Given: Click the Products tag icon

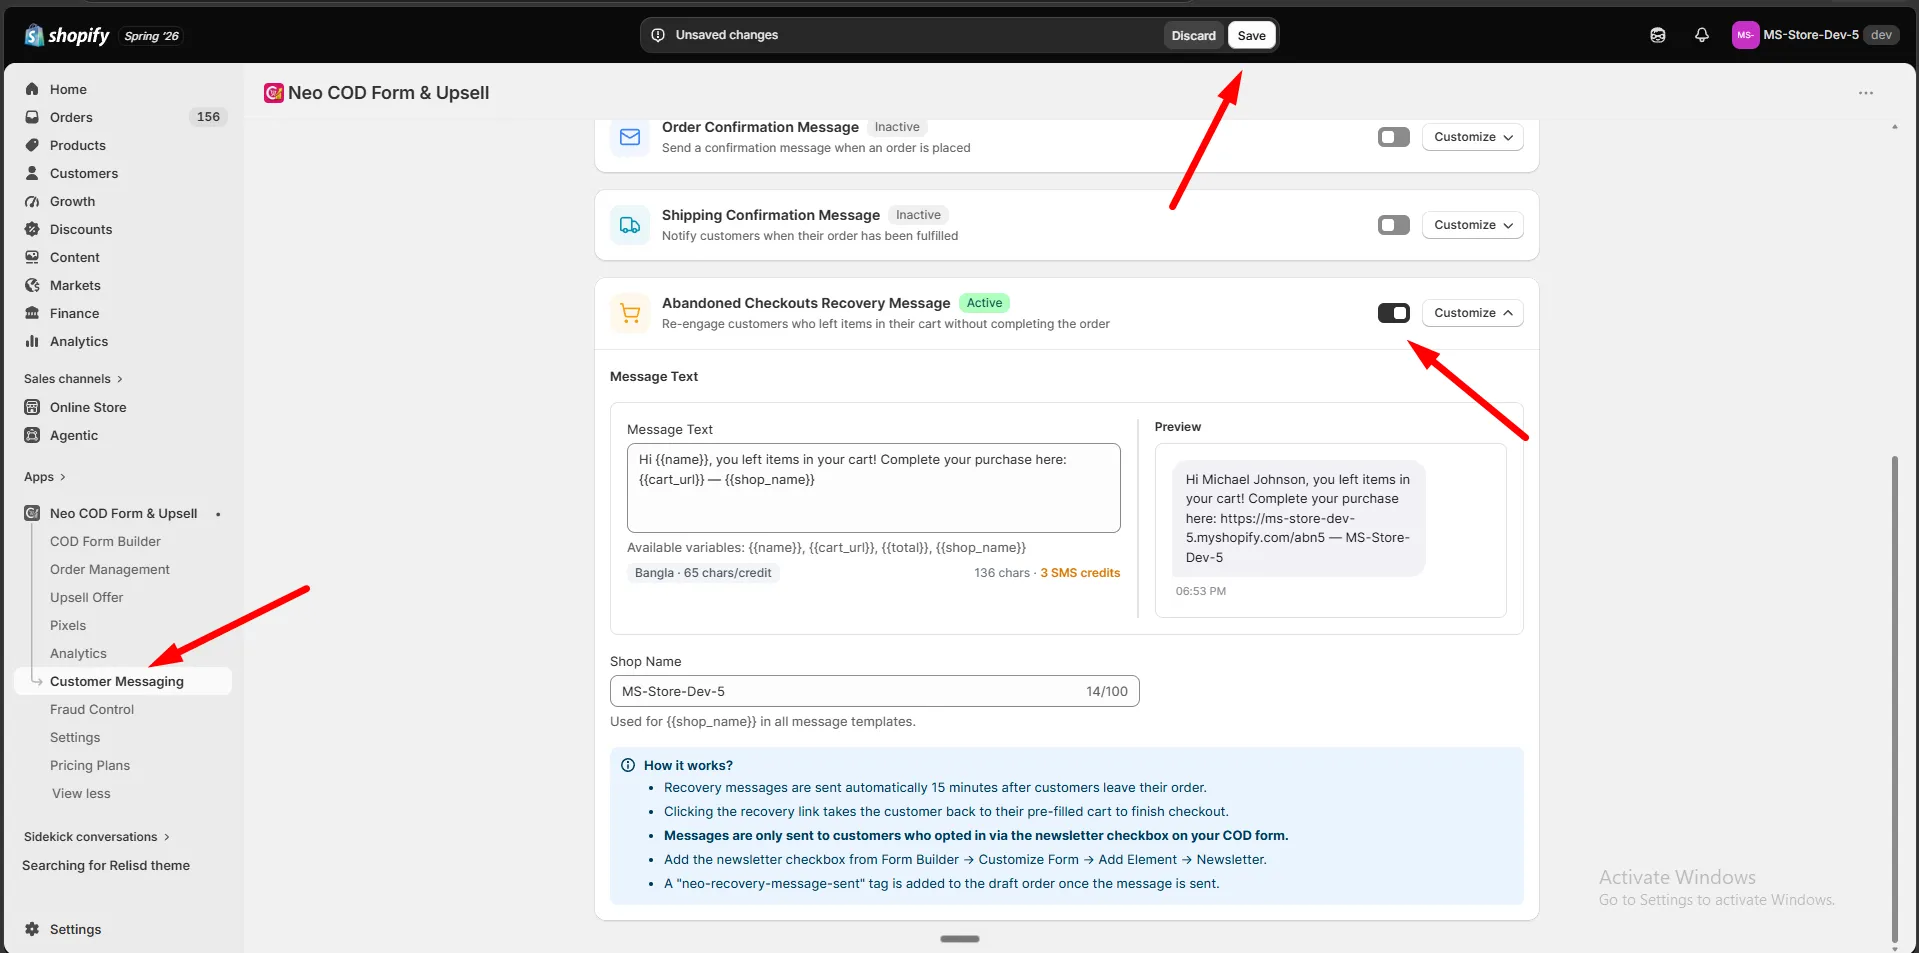Looking at the screenshot, I should [x=32, y=145].
